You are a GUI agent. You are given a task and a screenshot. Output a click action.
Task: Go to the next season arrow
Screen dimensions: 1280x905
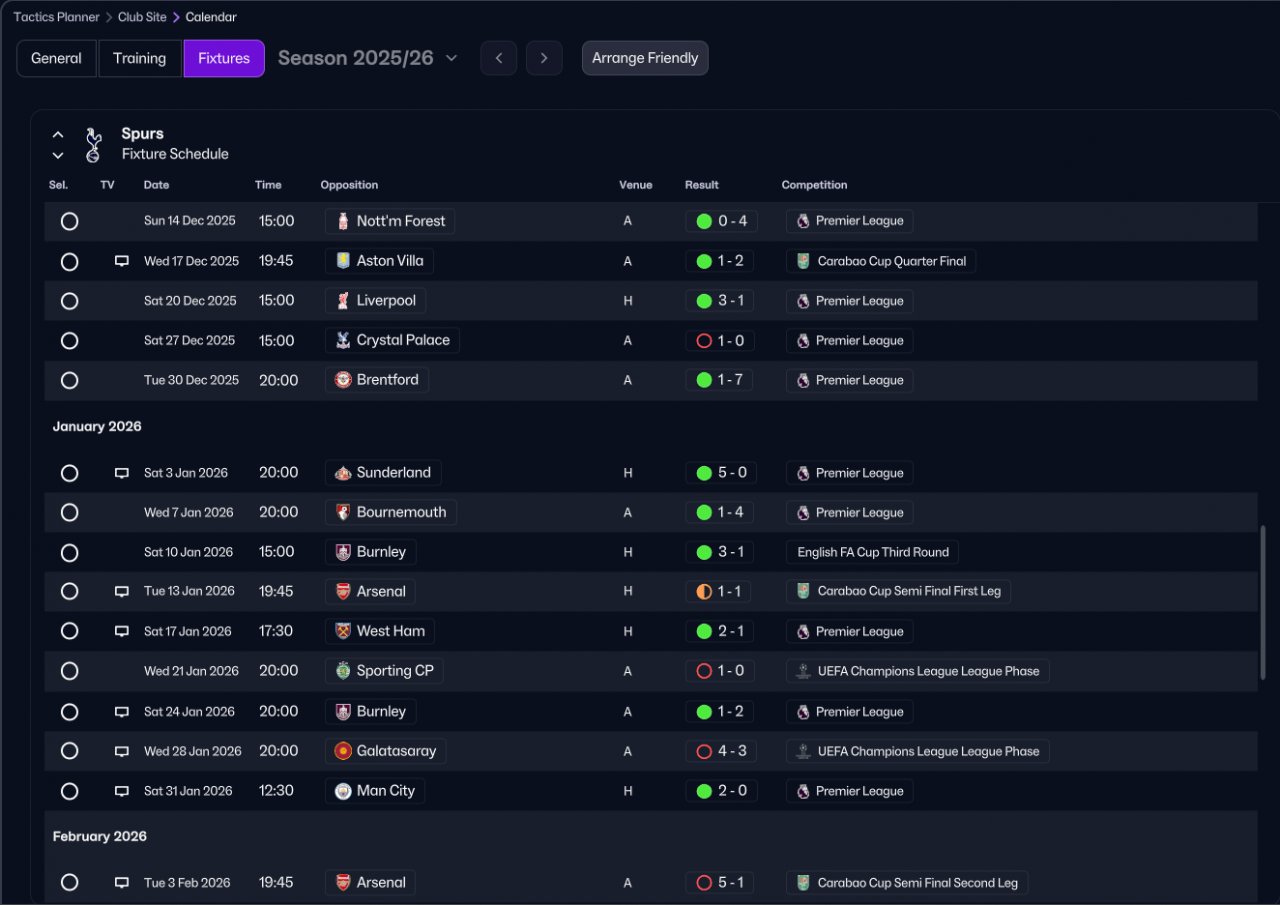(544, 58)
